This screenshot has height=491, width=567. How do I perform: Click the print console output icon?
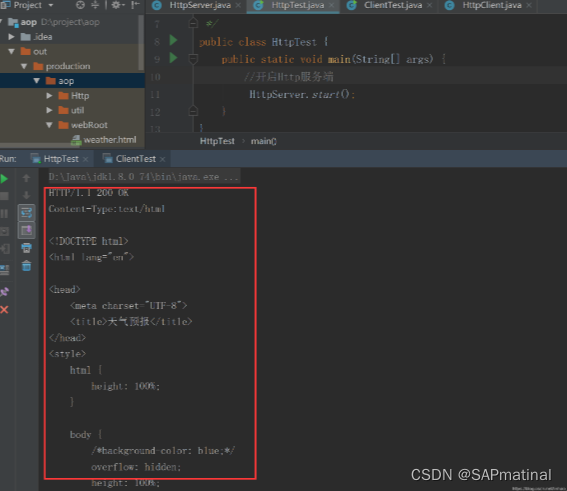(26, 248)
